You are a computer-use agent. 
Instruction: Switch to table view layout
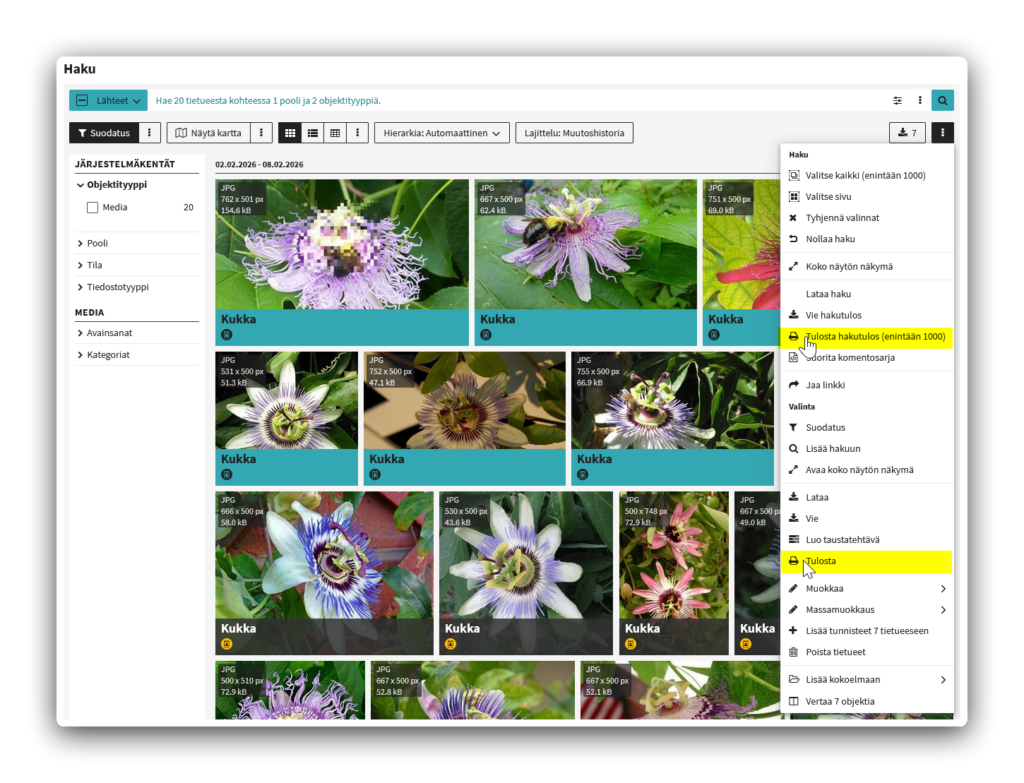(335, 133)
